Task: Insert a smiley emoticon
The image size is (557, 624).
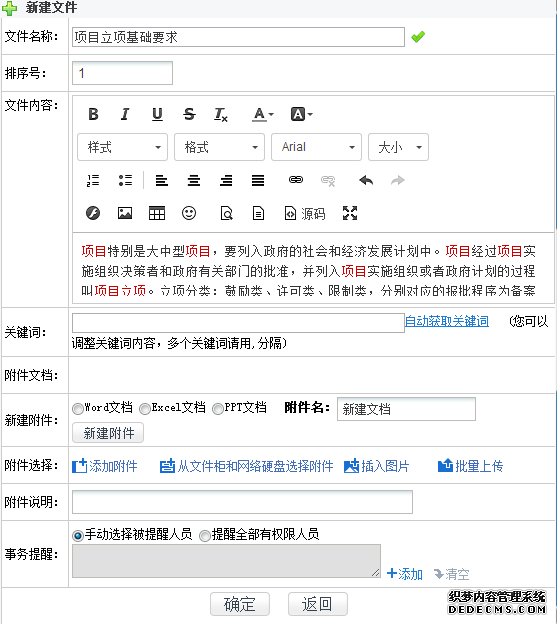Action: point(189,213)
